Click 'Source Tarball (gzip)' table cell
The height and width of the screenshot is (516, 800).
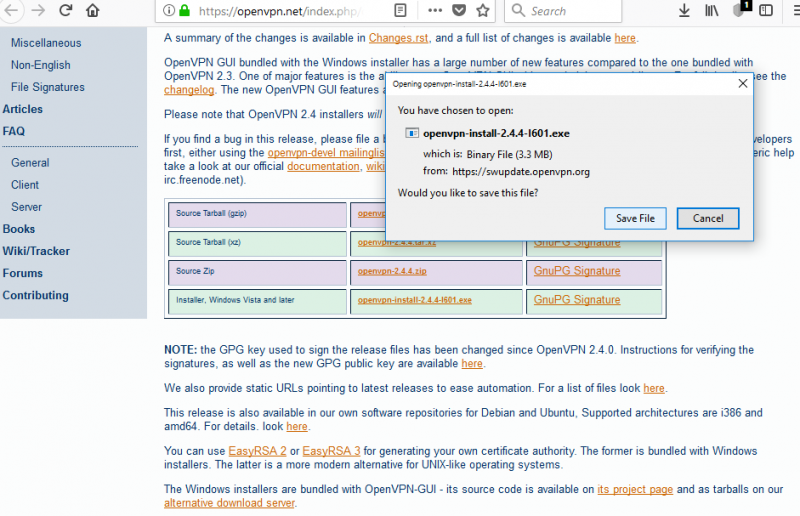click(x=257, y=215)
